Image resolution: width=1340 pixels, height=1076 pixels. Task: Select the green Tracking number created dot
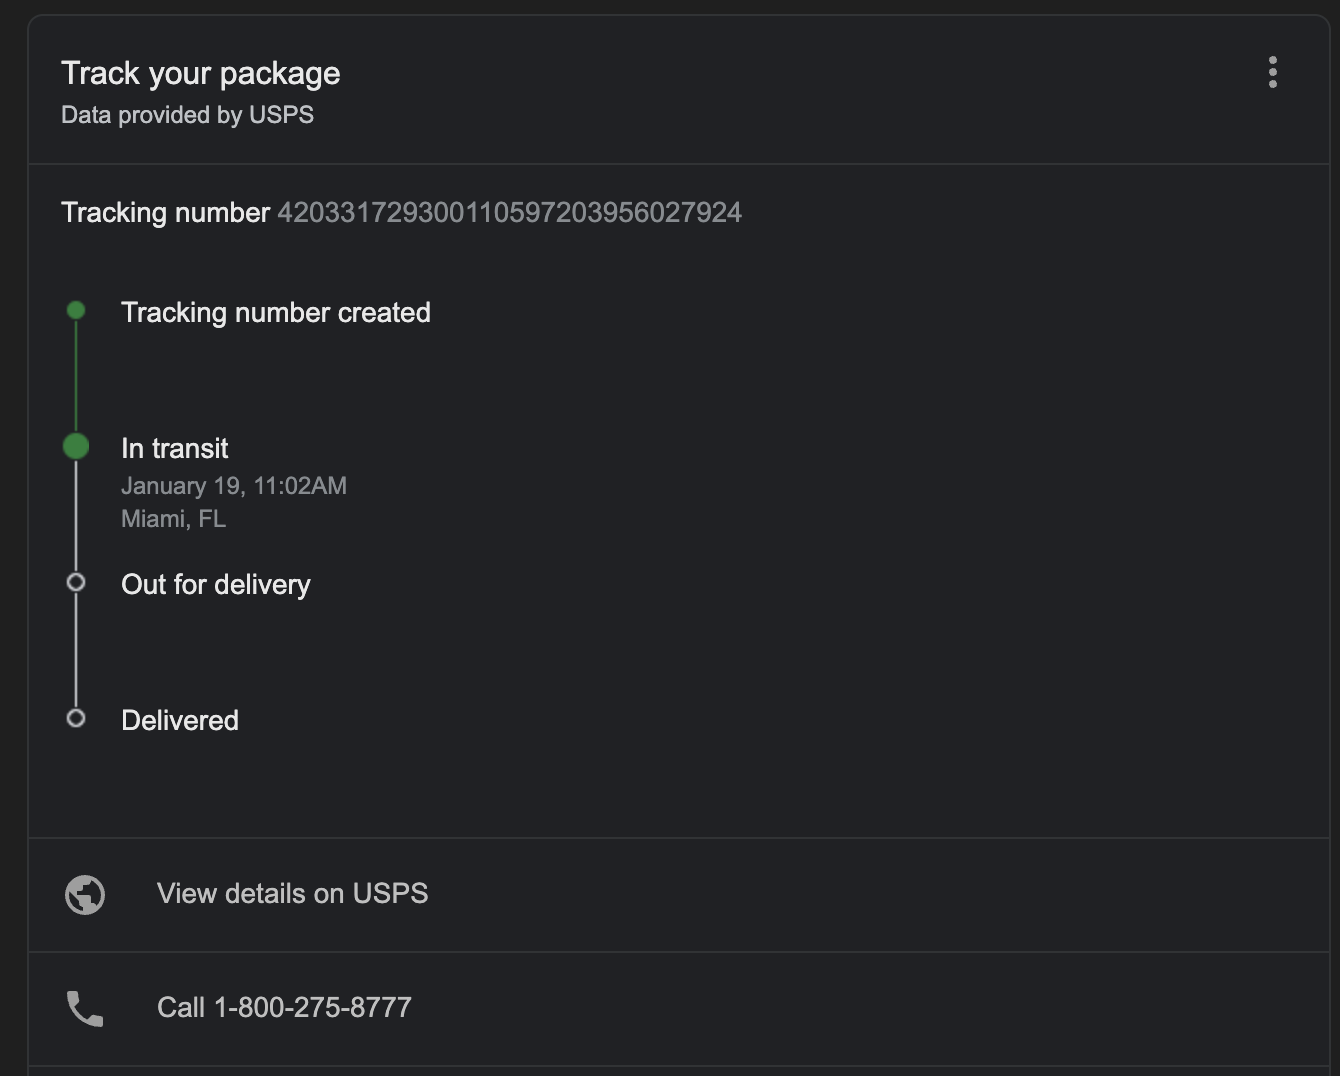click(x=76, y=311)
